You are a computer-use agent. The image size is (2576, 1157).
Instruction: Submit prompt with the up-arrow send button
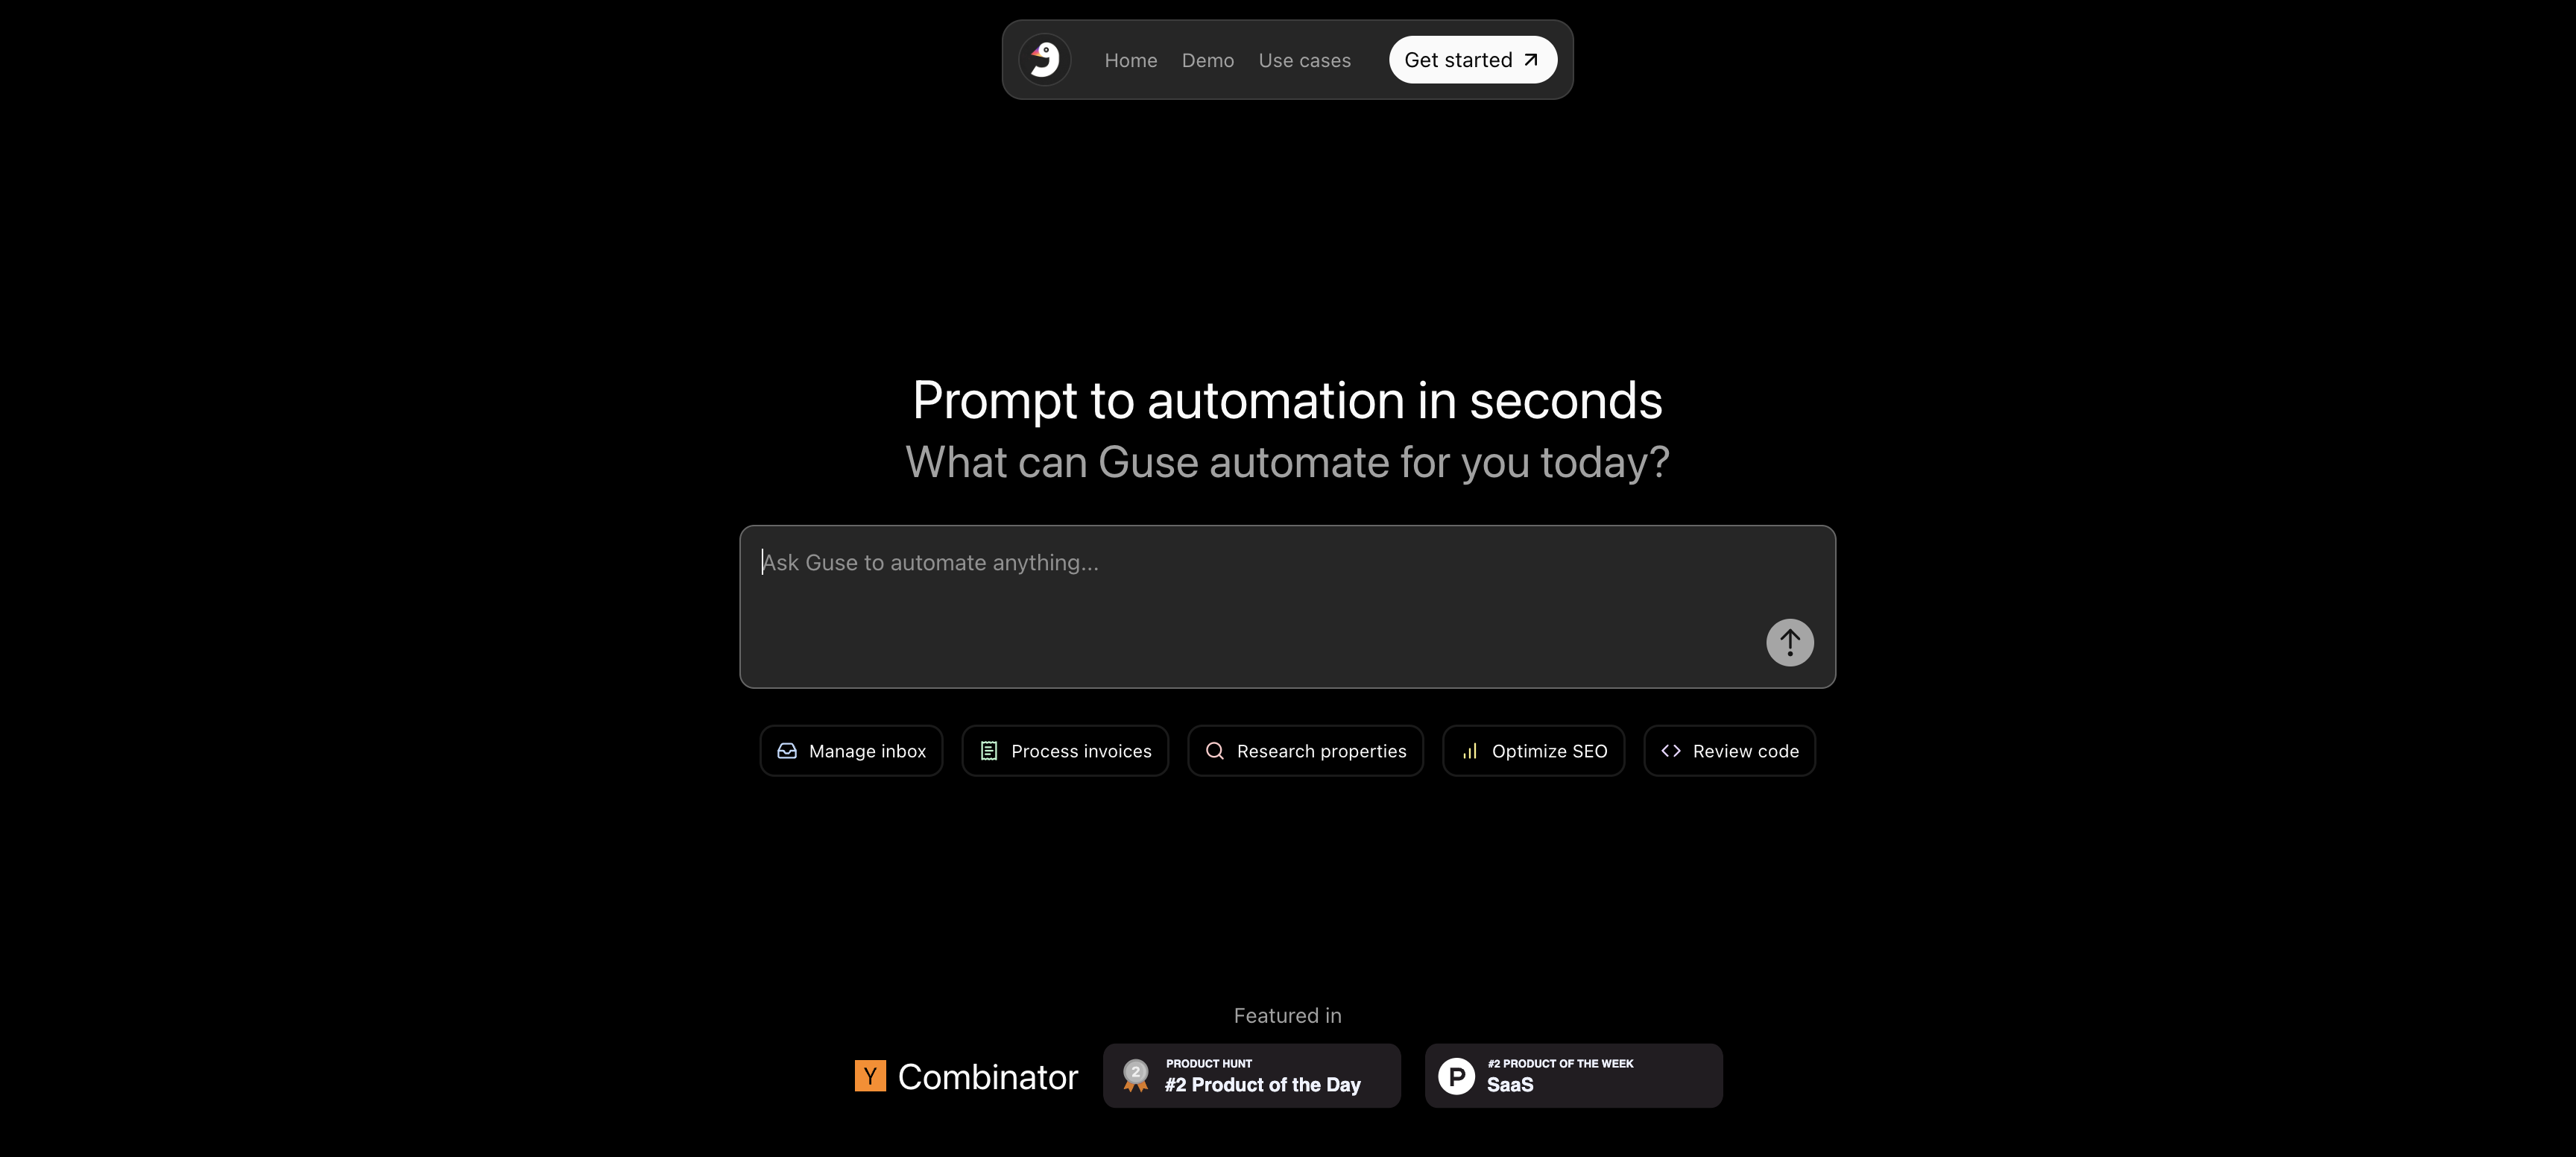click(1789, 642)
